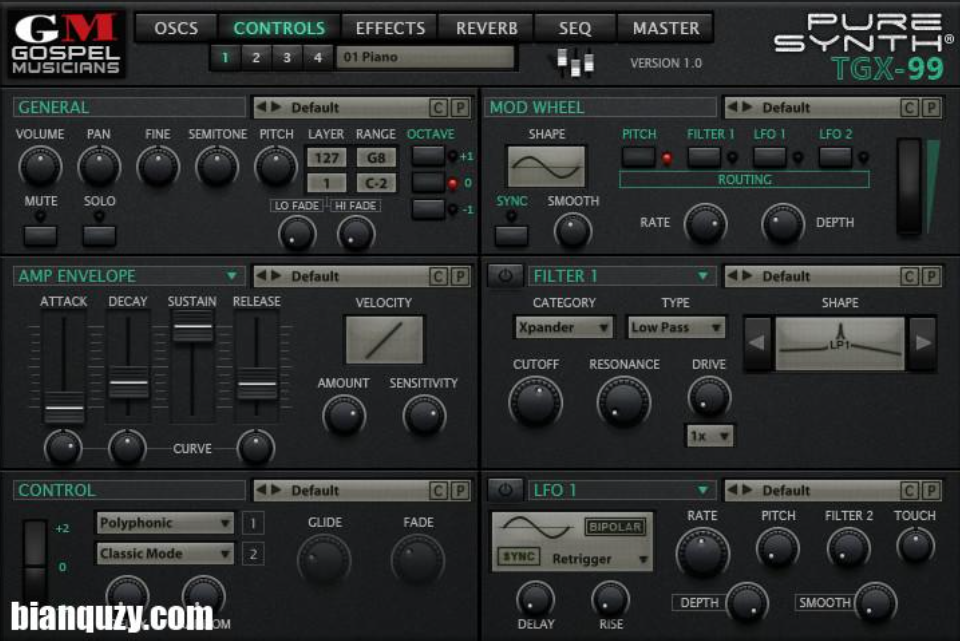Image resolution: width=960 pixels, height=641 pixels.
Task: Click Control preset copy C button
Action: pyautogui.click(x=438, y=491)
